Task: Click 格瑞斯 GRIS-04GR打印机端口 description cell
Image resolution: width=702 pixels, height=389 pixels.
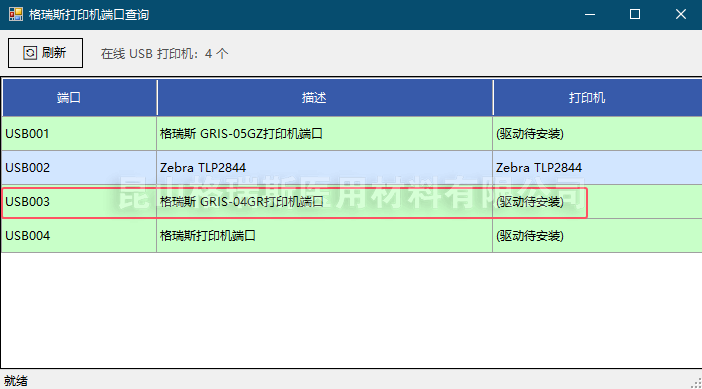Action: 325,201
